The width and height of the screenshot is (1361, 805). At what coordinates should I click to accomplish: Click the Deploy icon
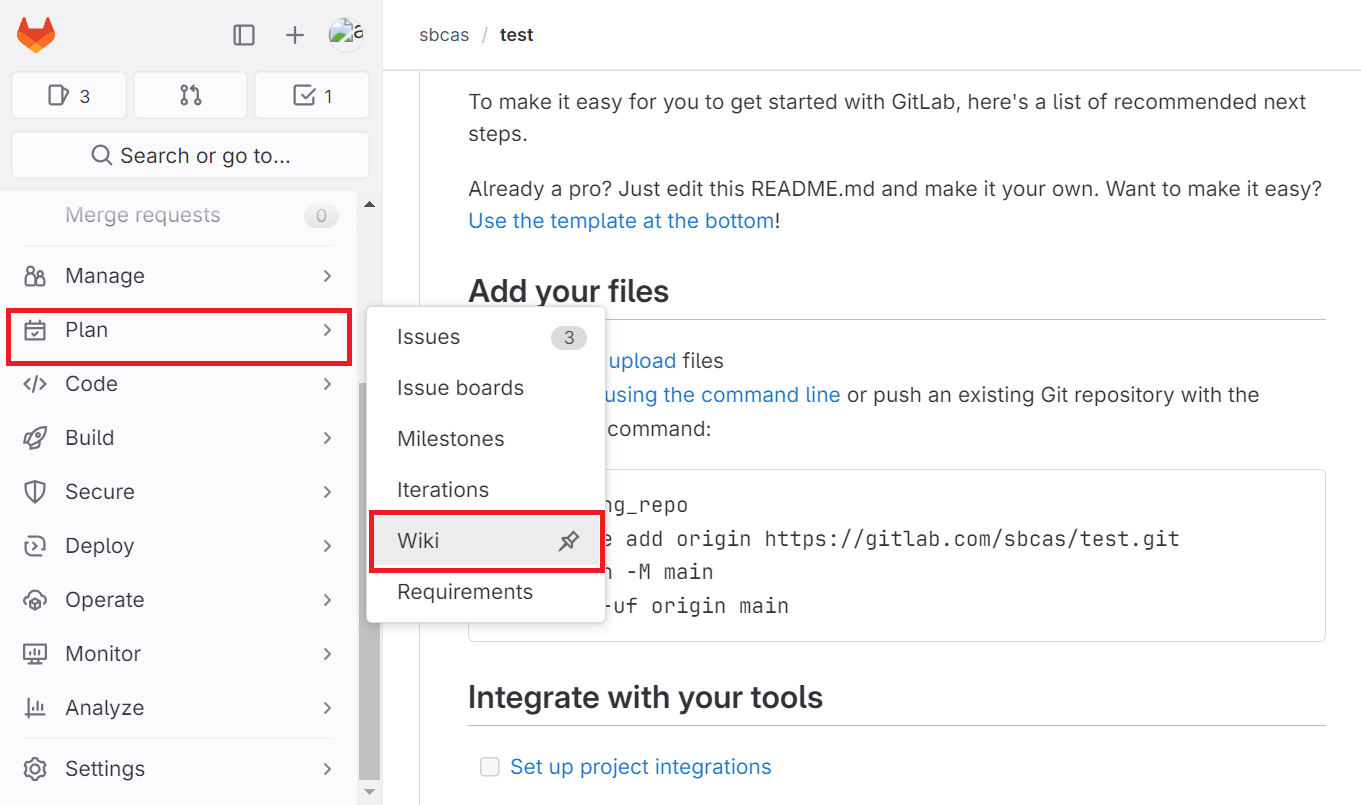tap(35, 546)
